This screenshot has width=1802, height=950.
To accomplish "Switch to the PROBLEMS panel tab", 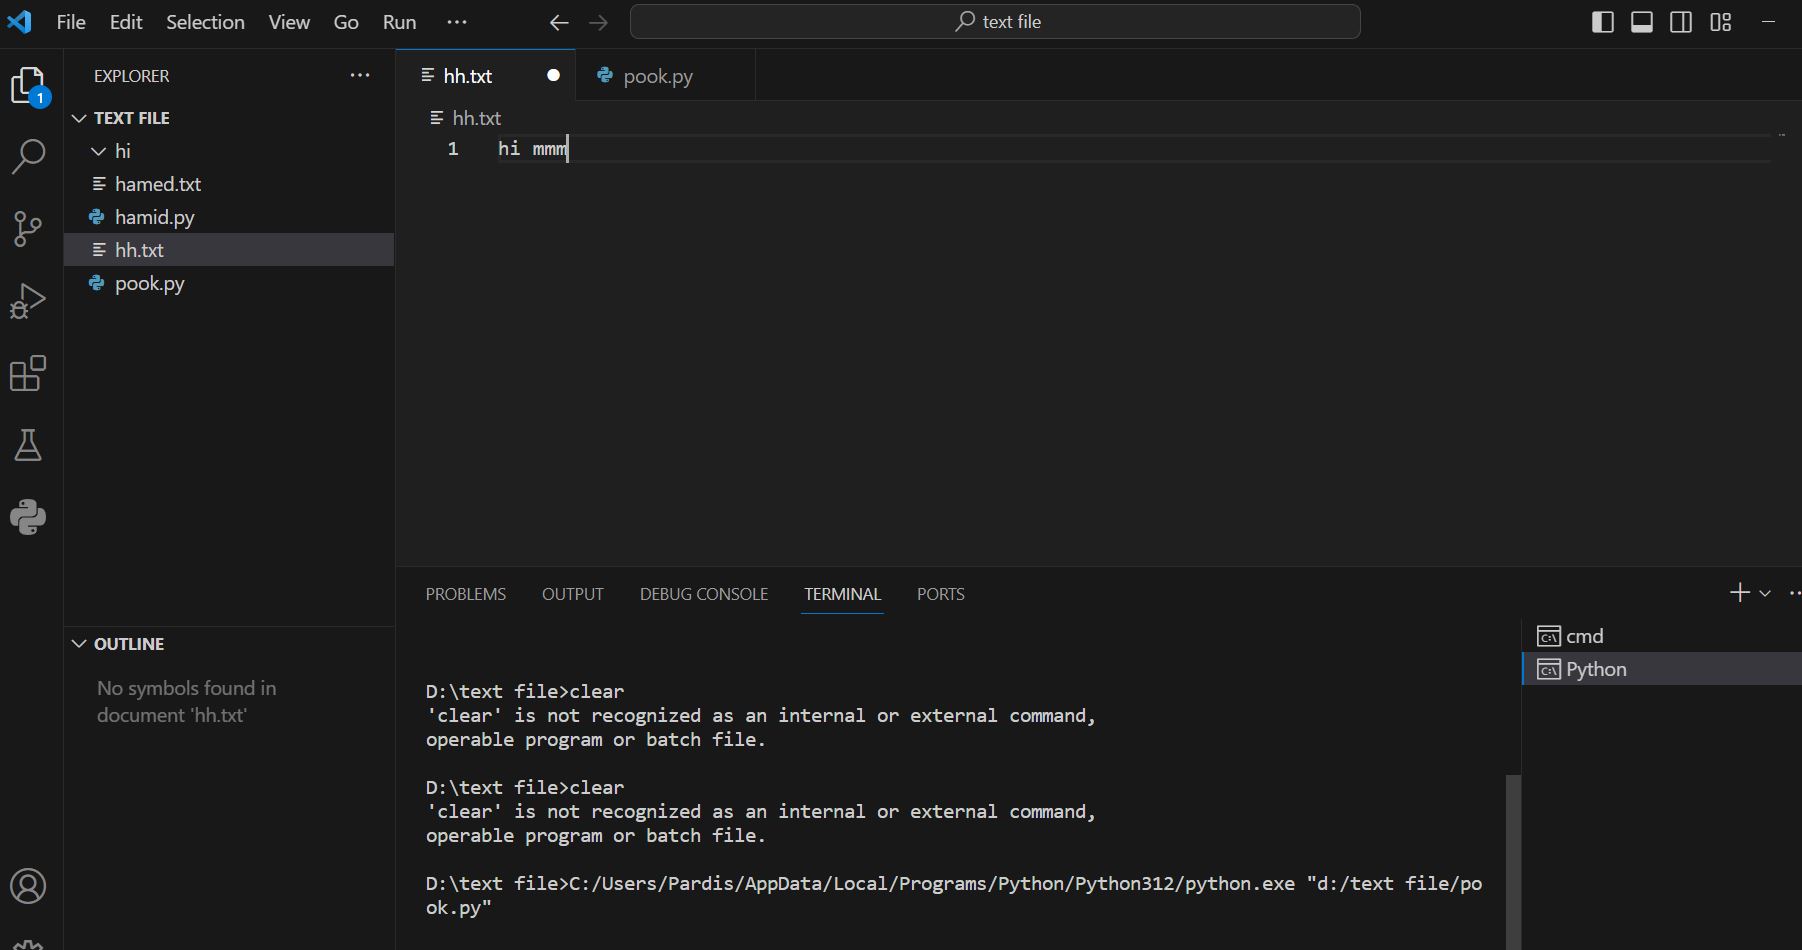I will pyautogui.click(x=466, y=594).
